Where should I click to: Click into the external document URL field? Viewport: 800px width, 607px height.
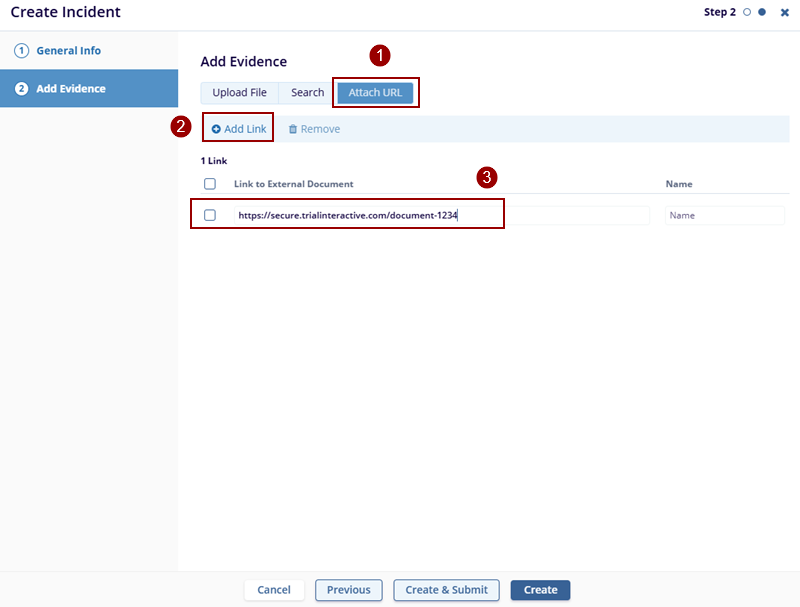pyautogui.click(x=440, y=215)
